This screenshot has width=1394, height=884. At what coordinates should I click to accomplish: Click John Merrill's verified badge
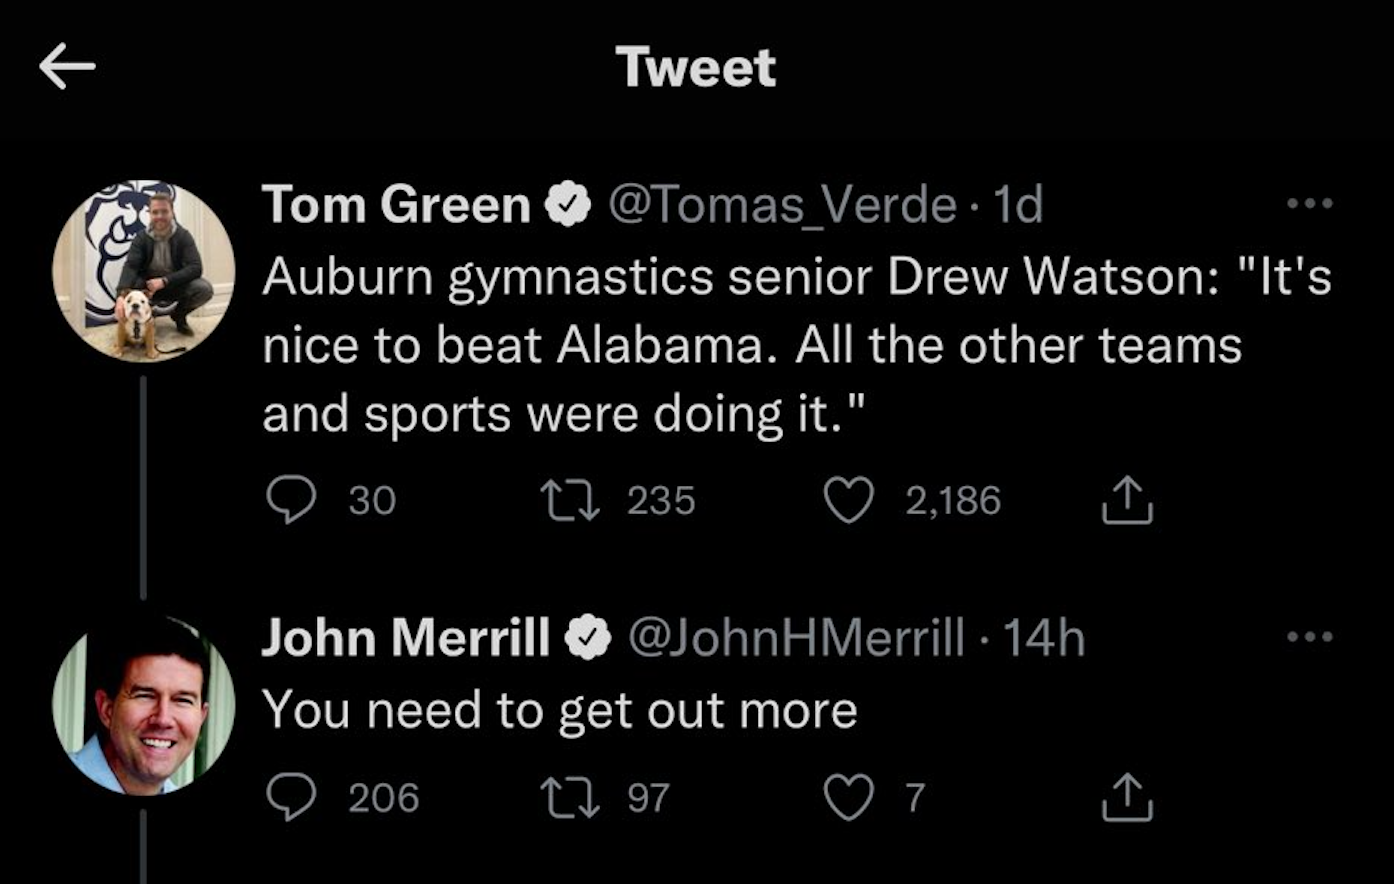pos(588,638)
